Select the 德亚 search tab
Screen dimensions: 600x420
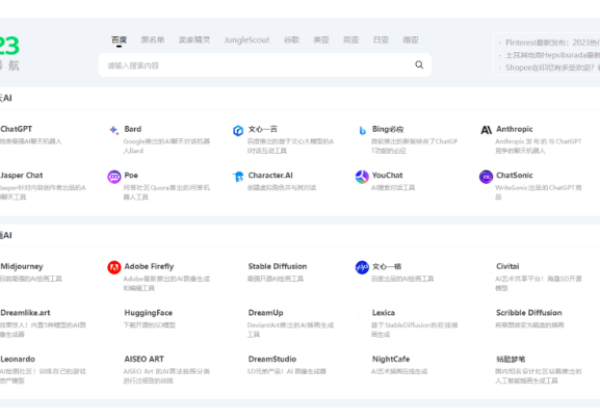411,40
